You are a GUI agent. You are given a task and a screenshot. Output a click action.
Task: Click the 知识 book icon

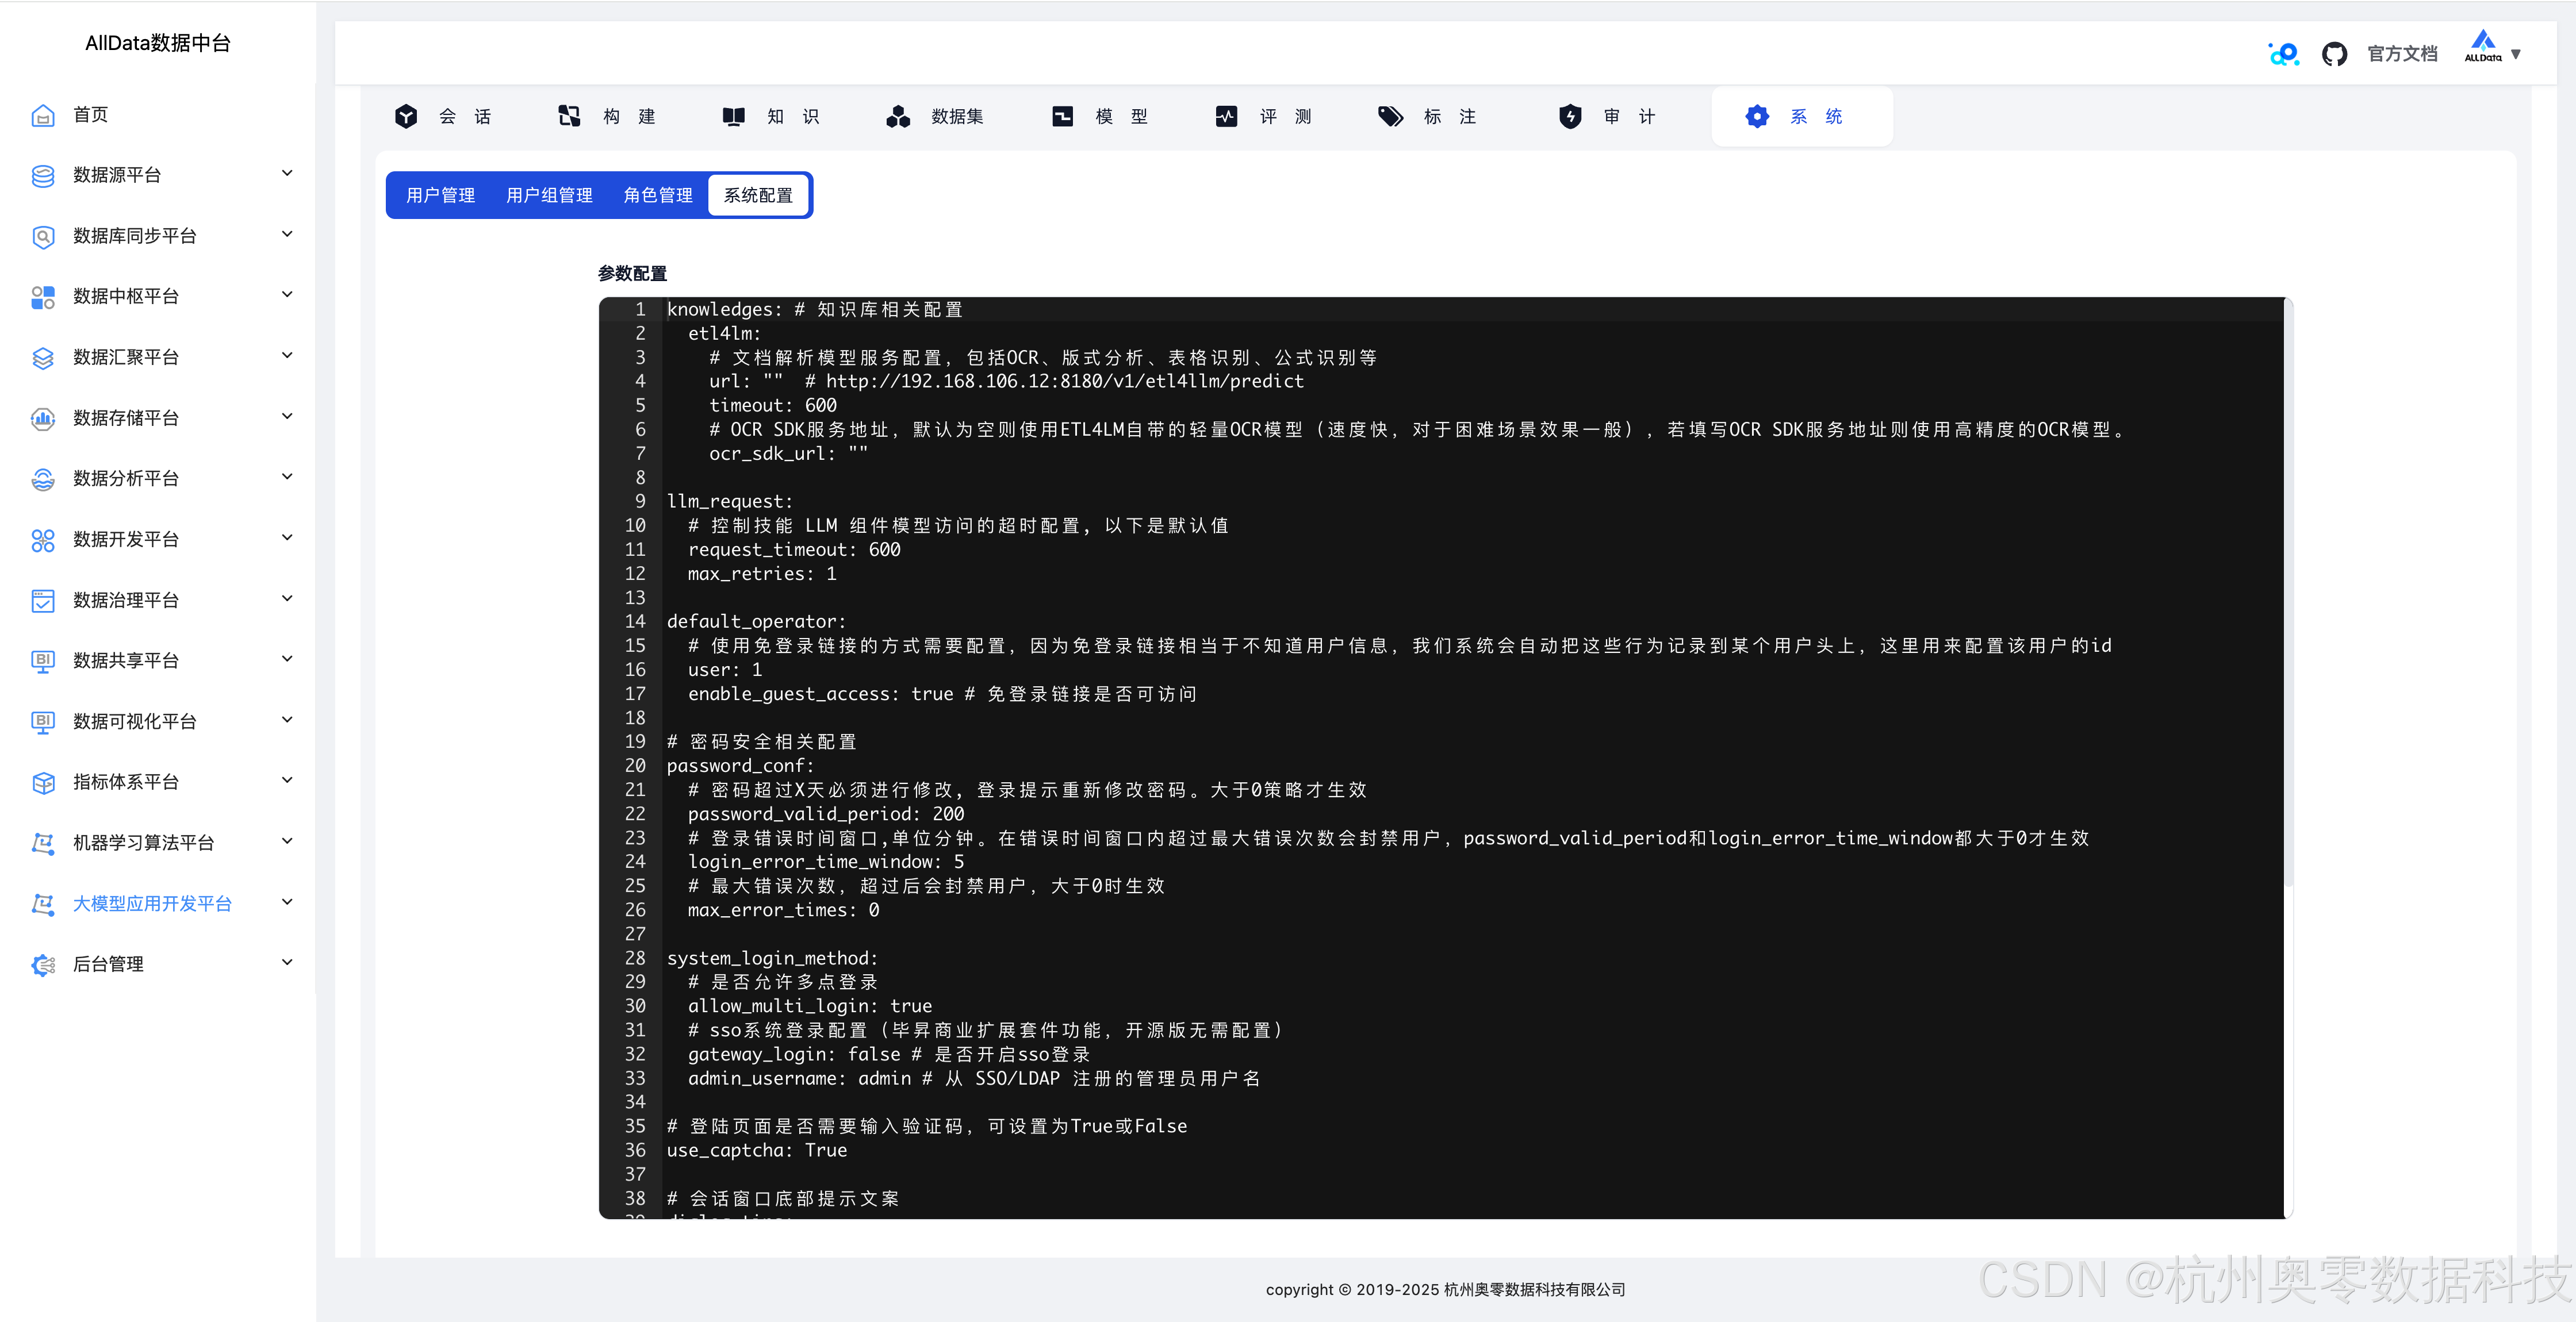coord(733,116)
